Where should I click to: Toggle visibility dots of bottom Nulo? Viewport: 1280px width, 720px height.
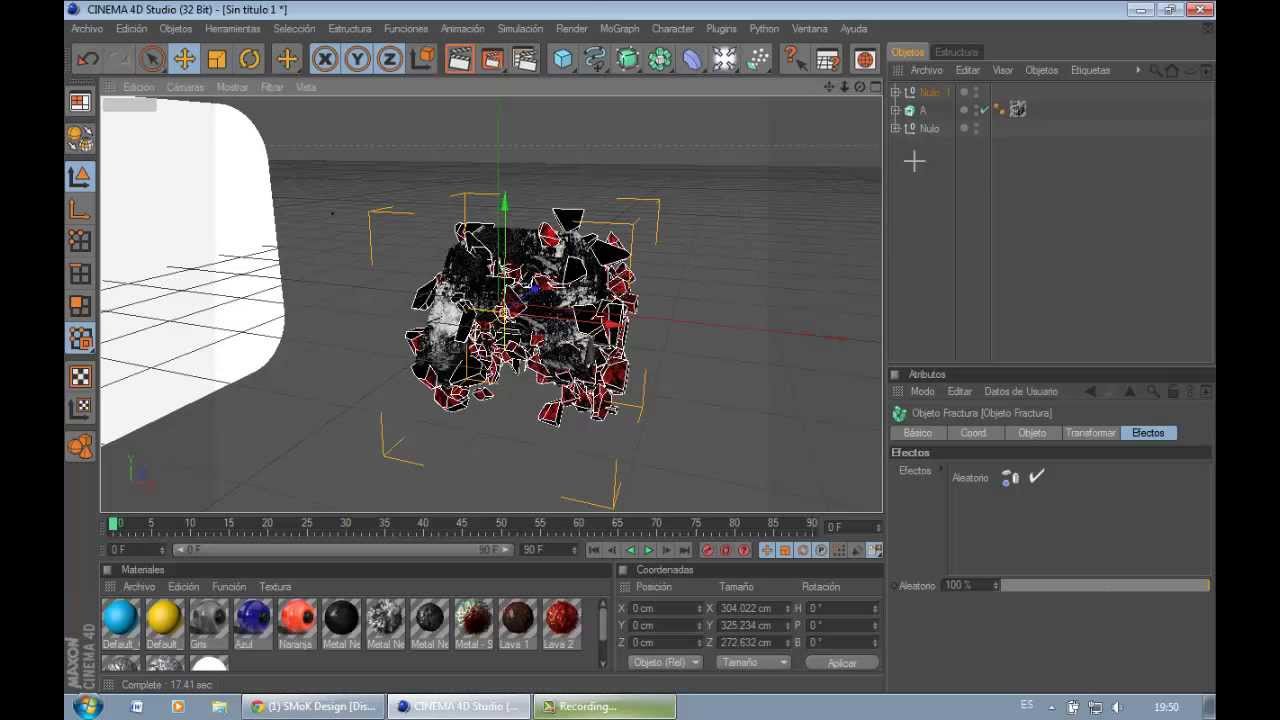(x=976, y=128)
